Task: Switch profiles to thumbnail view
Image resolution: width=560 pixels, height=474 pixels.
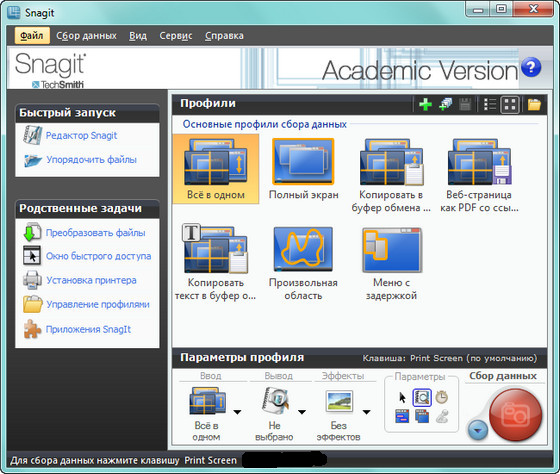Action: point(510,105)
